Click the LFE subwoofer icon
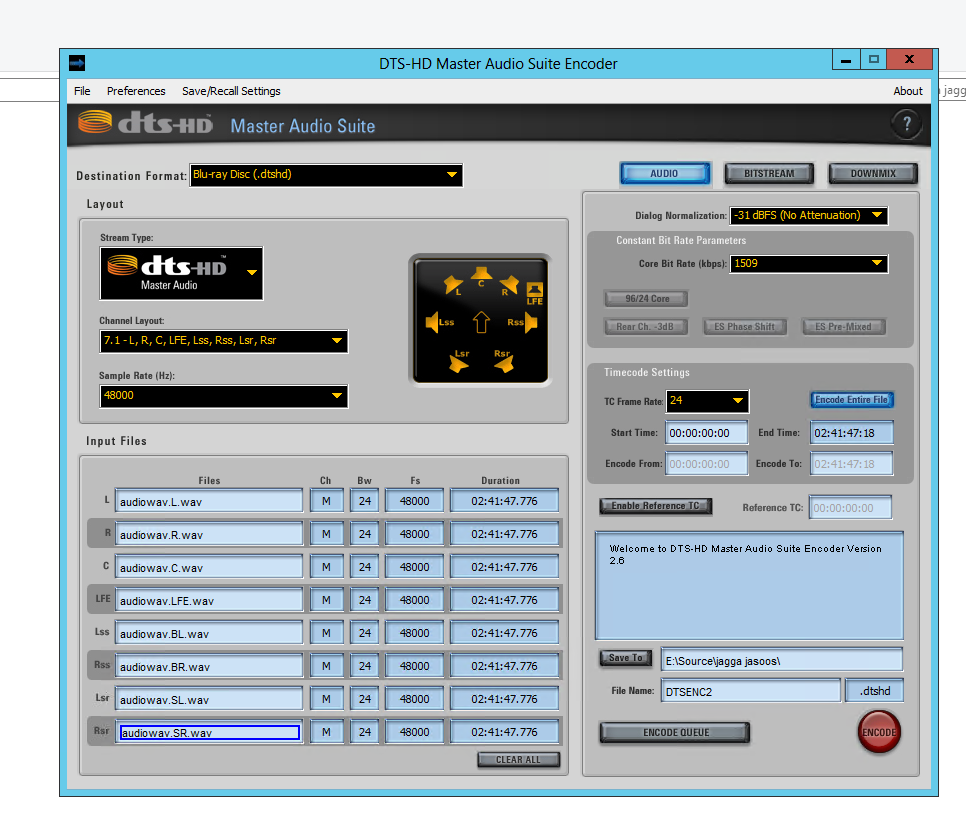This screenshot has width=966, height=832. [534, 293]
